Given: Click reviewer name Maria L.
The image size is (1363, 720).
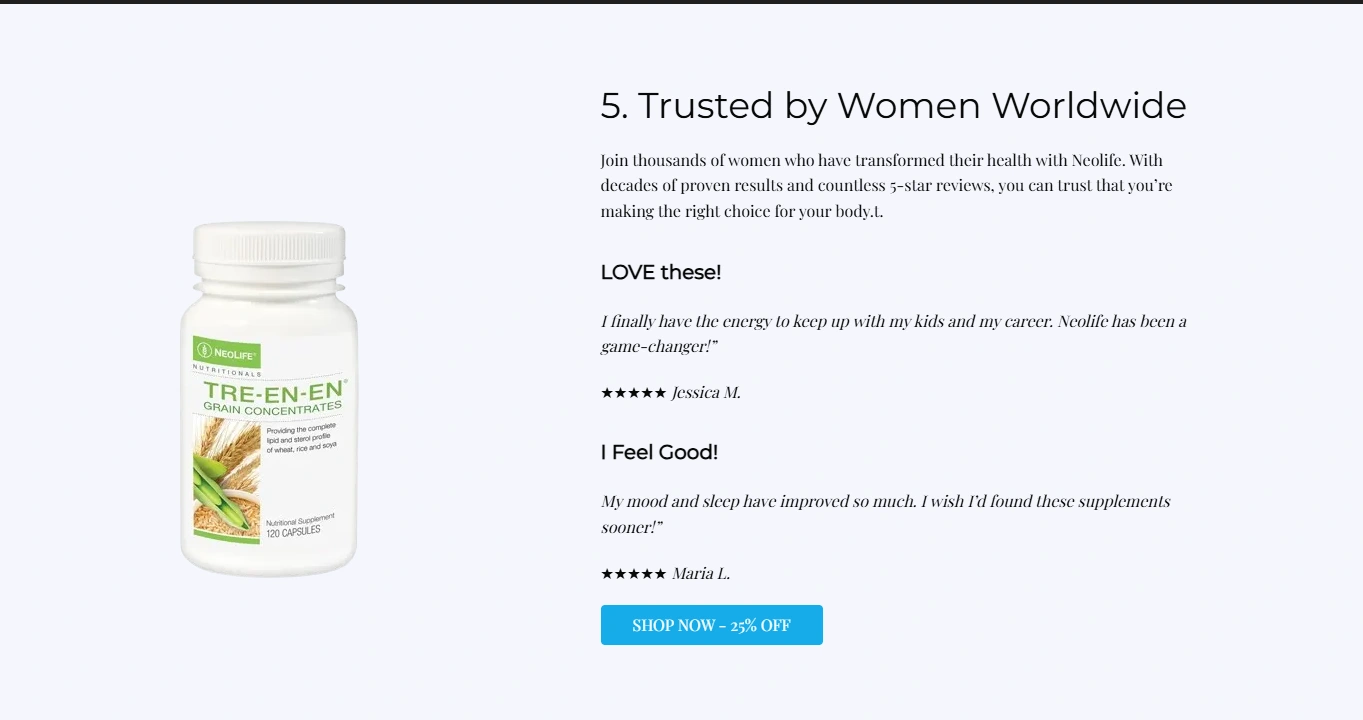Looking at the screenshot, I should coord(701,574).
